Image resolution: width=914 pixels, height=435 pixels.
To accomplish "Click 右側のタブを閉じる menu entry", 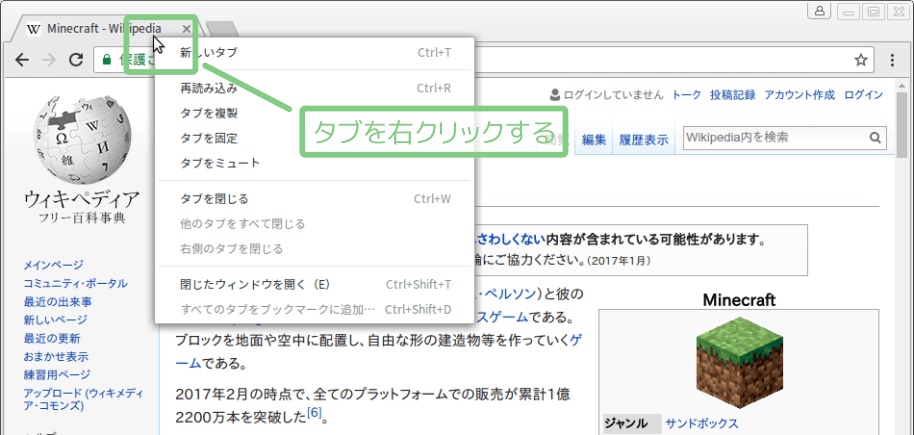I will 315,249.
